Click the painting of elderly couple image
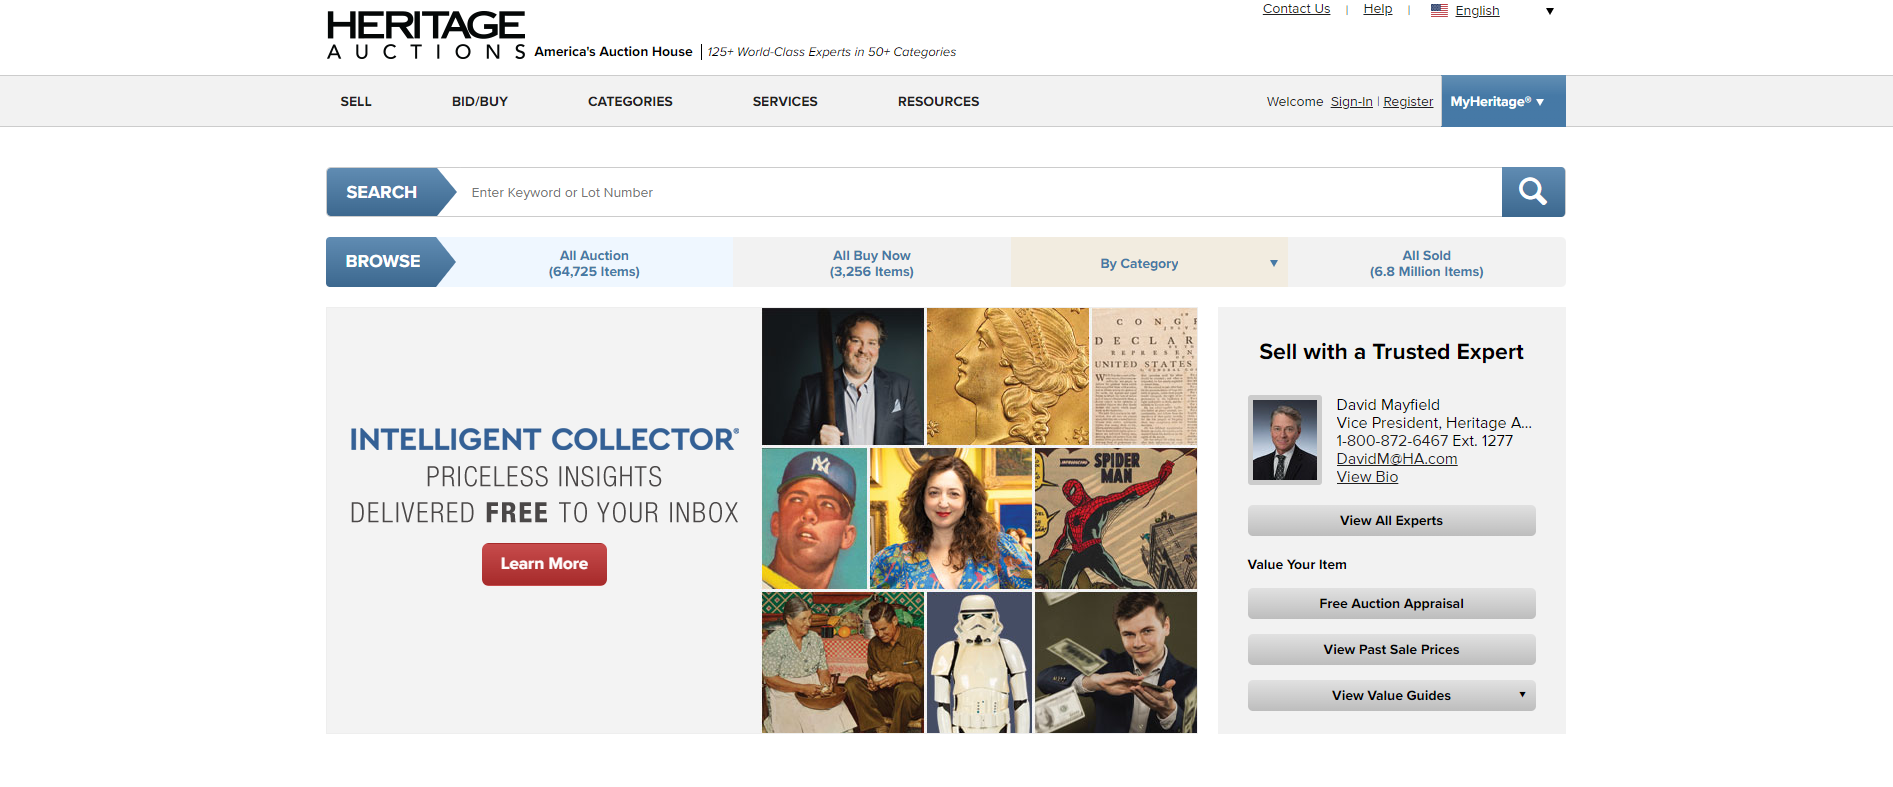 (x=843, y=662)
